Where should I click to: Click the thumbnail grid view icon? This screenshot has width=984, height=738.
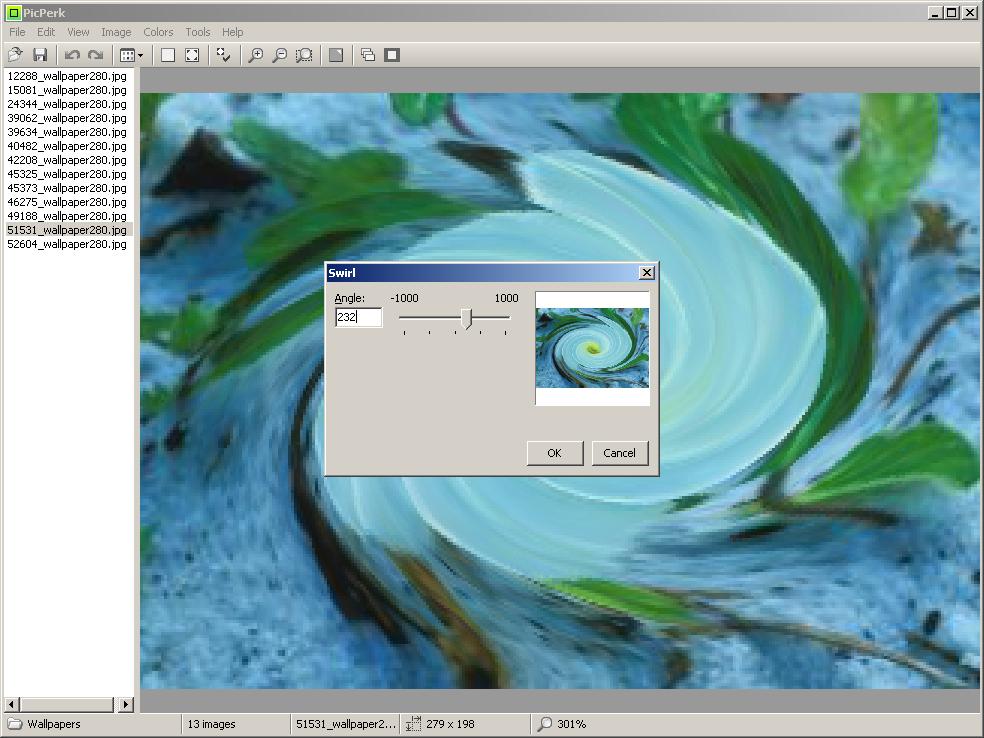[127, 55]
